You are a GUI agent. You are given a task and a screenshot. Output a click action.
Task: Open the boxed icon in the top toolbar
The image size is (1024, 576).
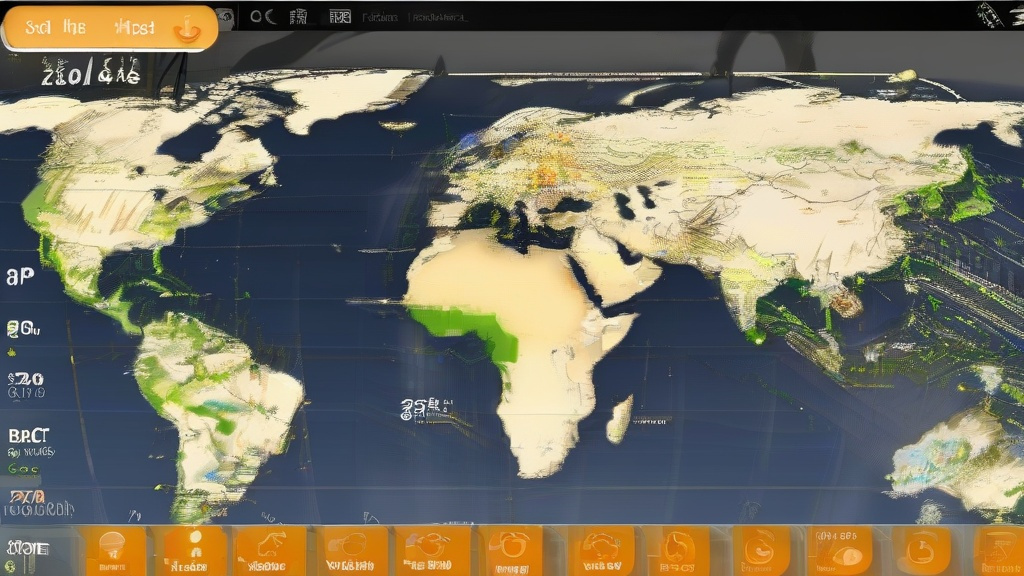[x=340, y=16]
